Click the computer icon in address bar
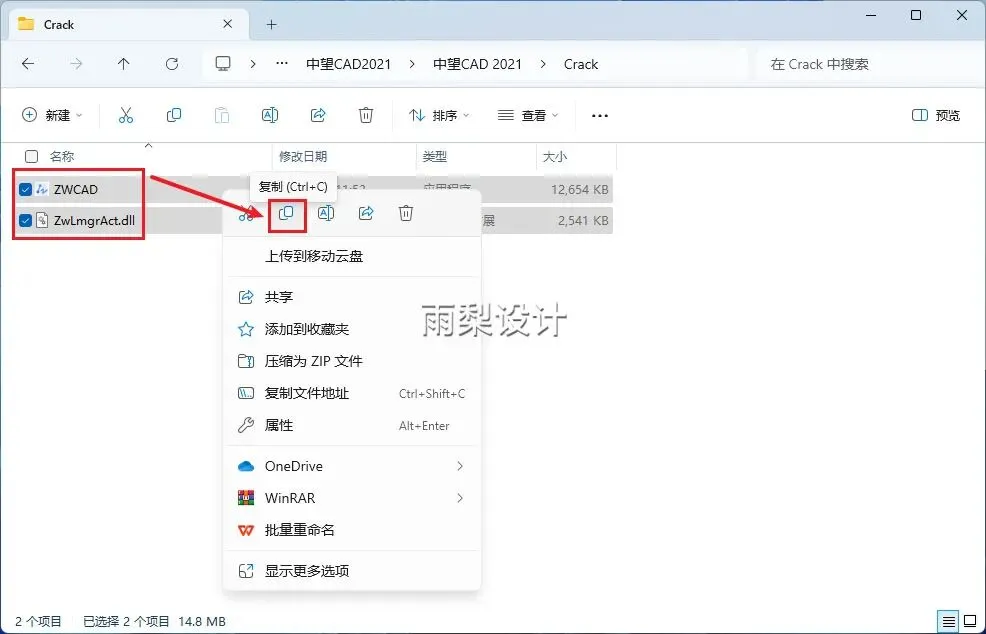The image size is (986, 634). click(x=223, y=64)
